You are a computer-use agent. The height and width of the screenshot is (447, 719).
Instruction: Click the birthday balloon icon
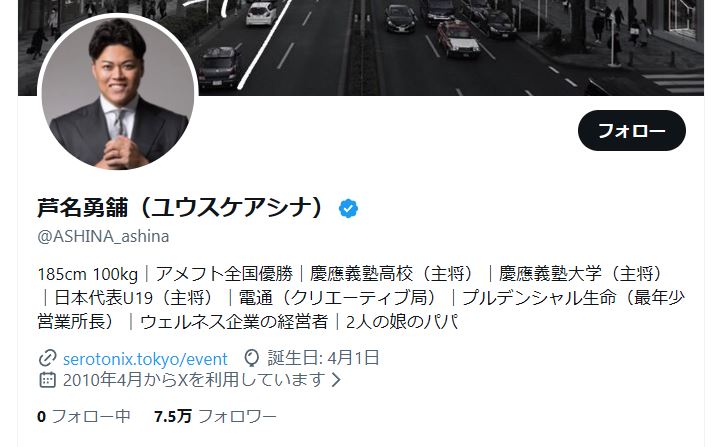[251, 358]
